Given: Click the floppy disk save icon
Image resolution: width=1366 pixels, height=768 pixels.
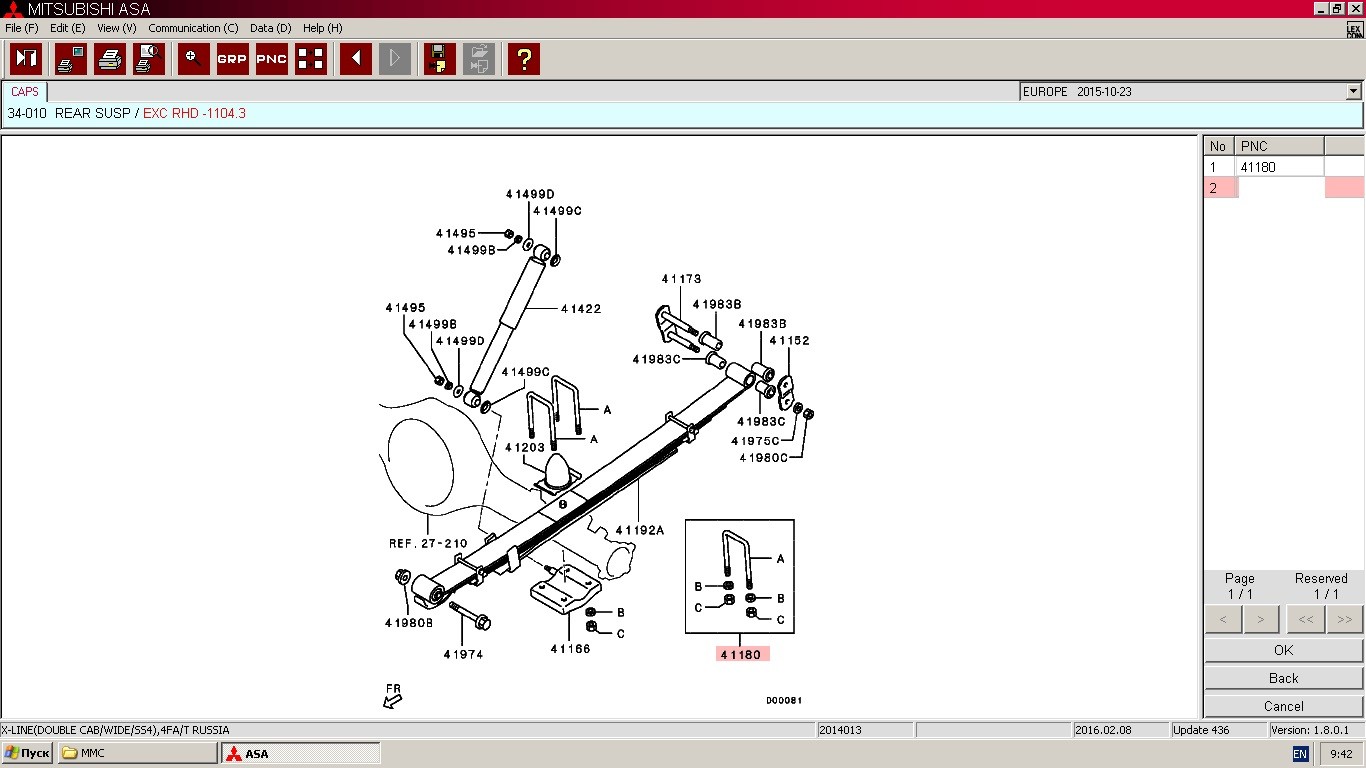Looking at the screenshot, I should [x=440, y=59].
